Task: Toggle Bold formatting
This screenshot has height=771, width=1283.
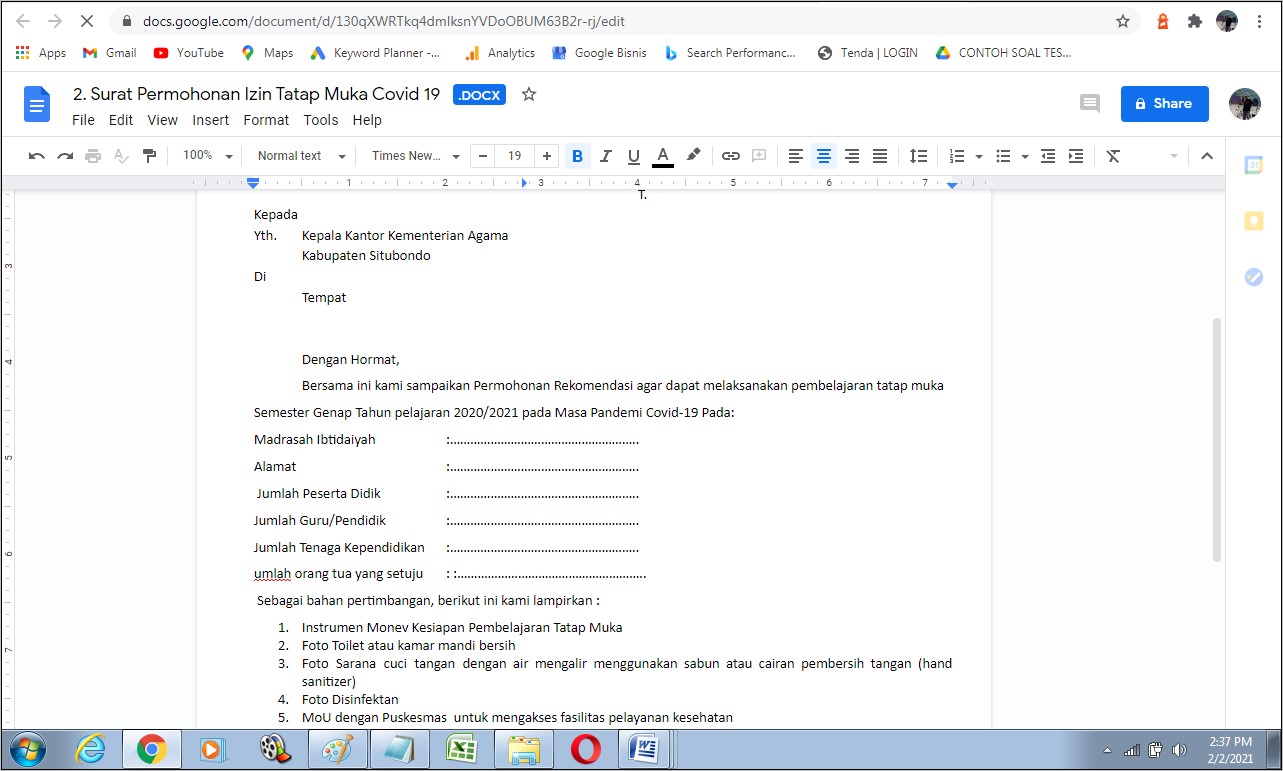Action: pos(577,156)
